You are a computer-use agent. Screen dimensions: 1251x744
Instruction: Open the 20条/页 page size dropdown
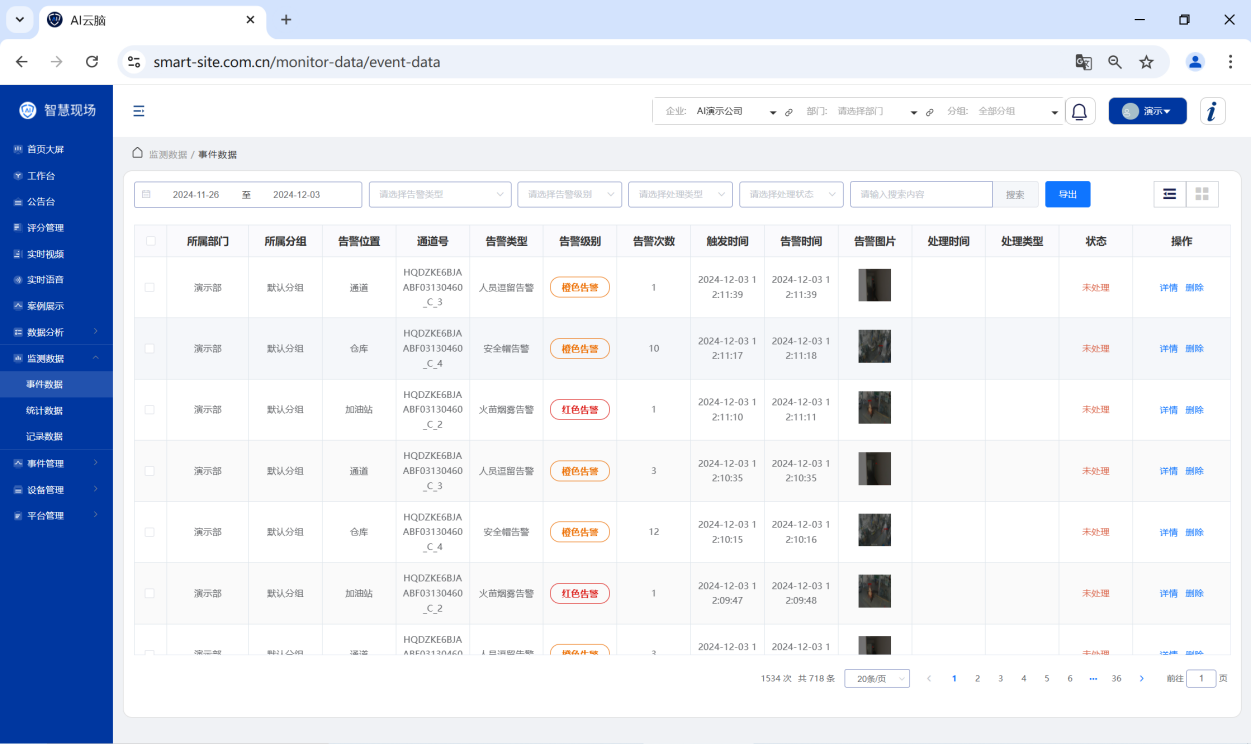click(x=876, y=679)
